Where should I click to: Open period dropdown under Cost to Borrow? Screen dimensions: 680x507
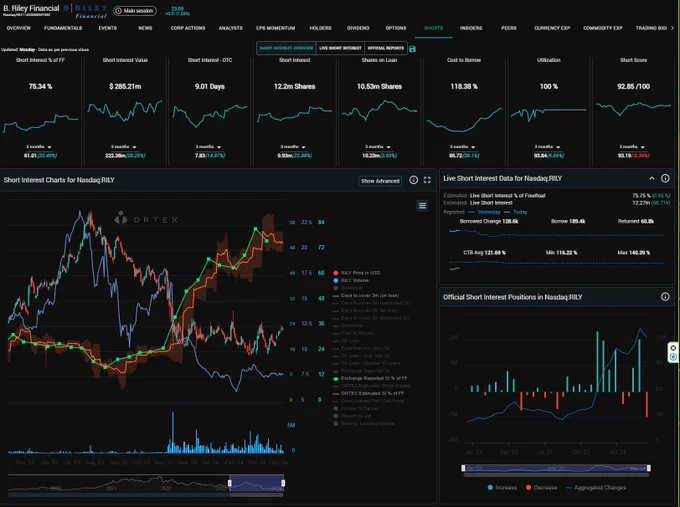coord(463,147)
